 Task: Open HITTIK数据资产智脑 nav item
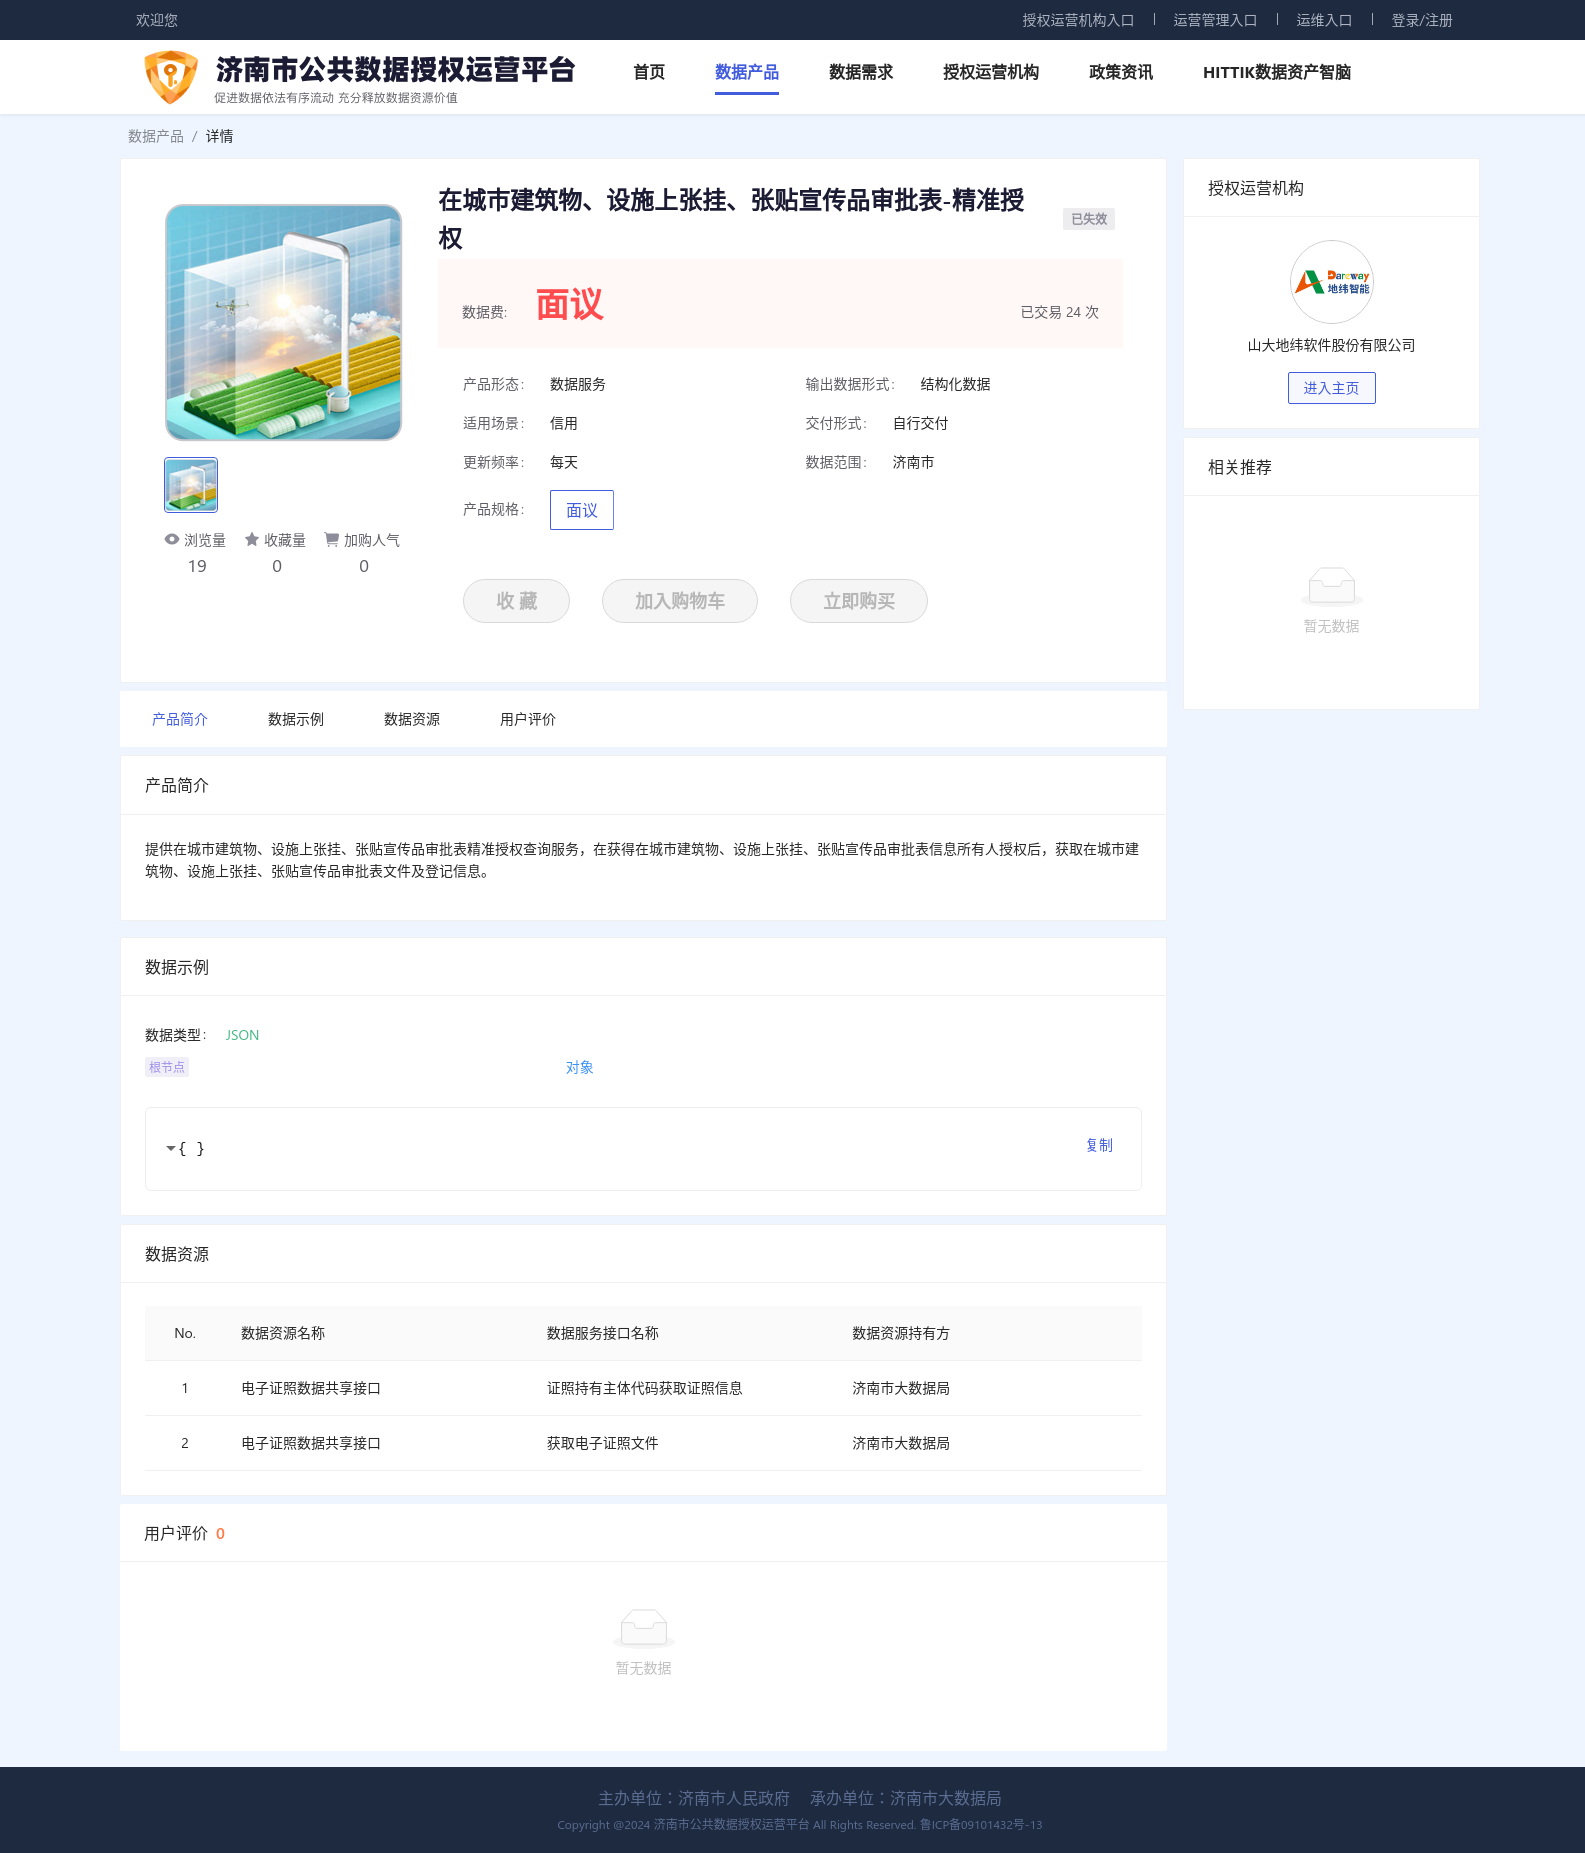coord(1277,72)
